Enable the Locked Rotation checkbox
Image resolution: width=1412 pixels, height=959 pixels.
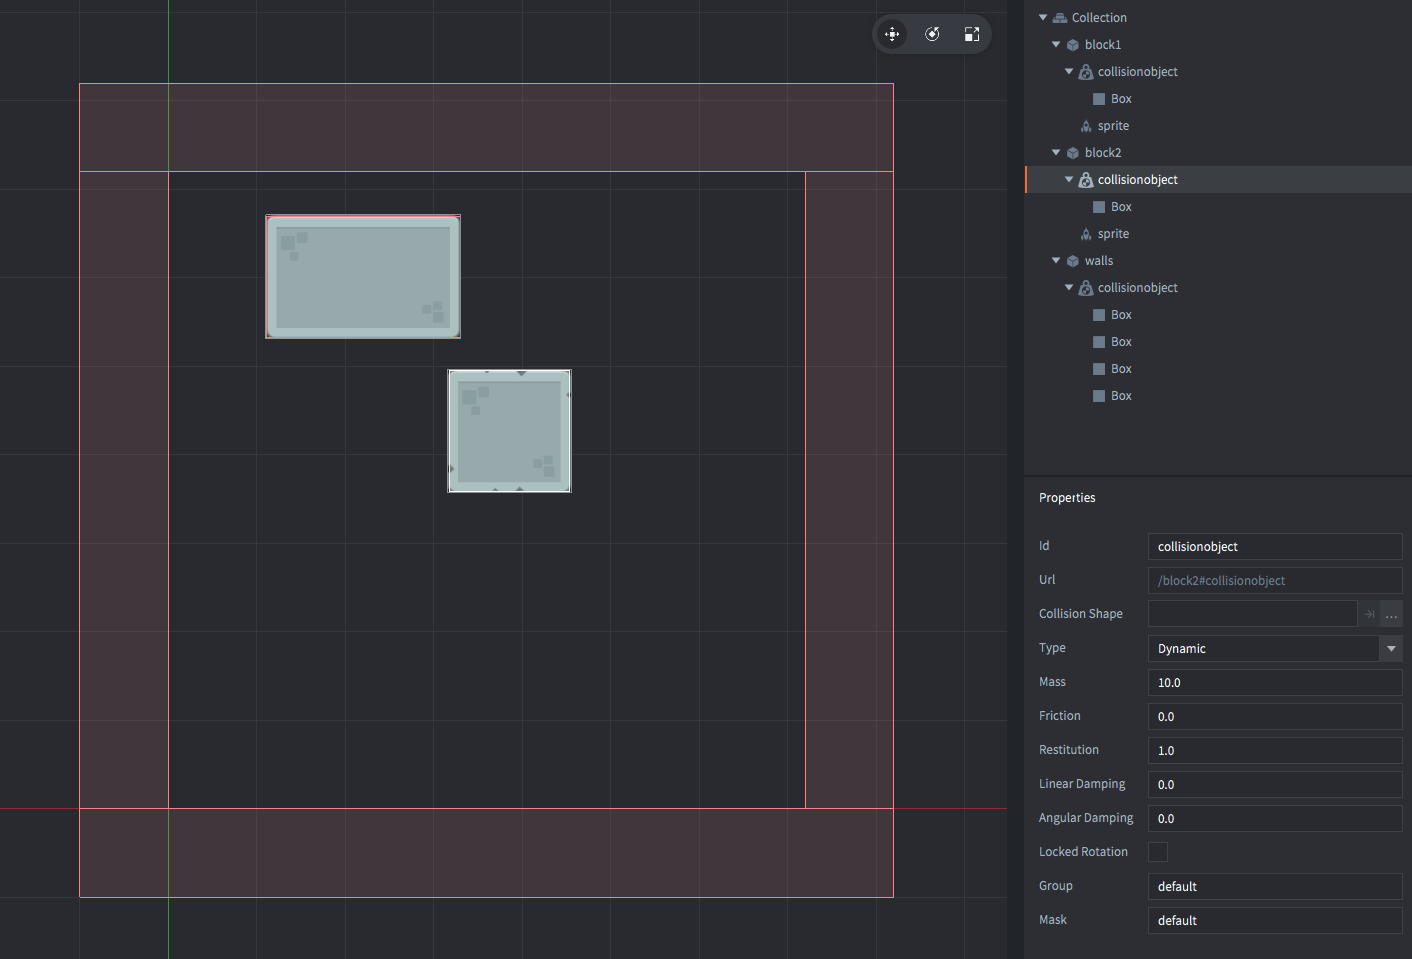pos(1158,852)
